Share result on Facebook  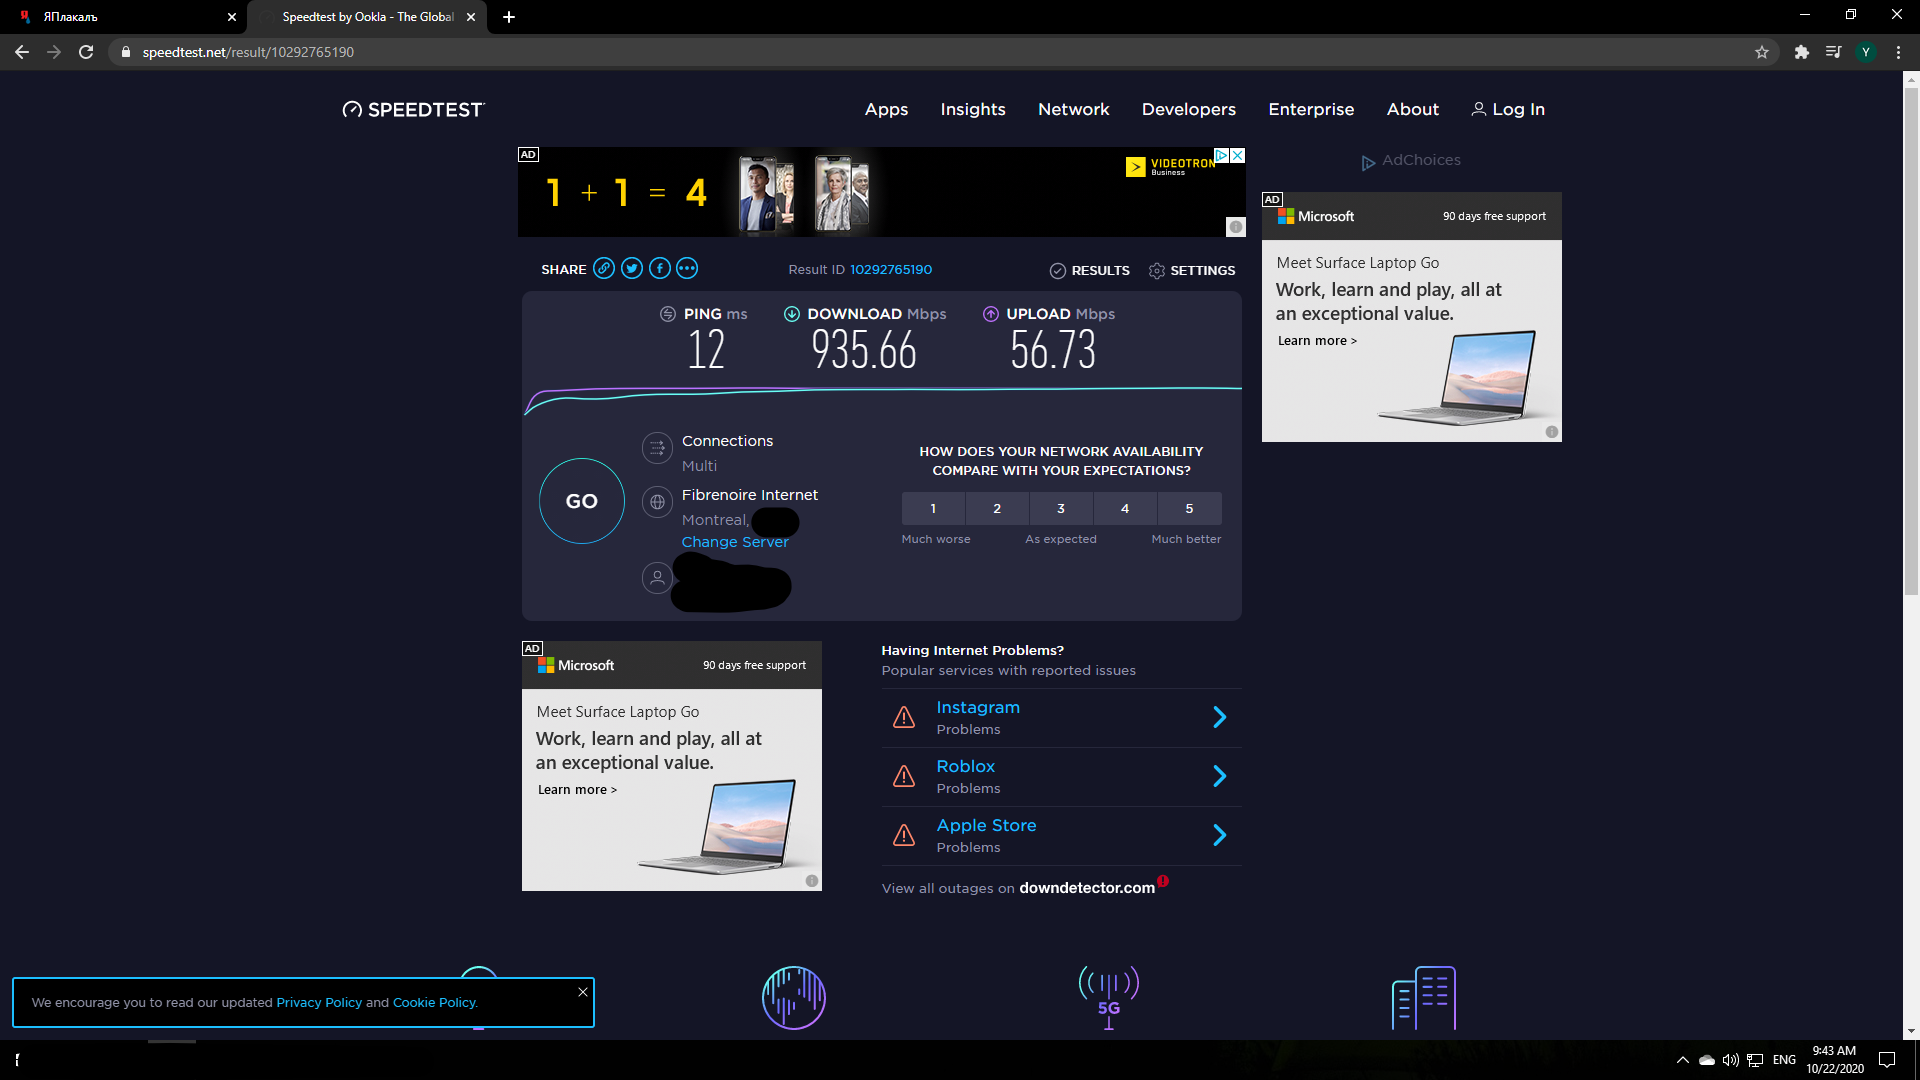click(660, 268)
